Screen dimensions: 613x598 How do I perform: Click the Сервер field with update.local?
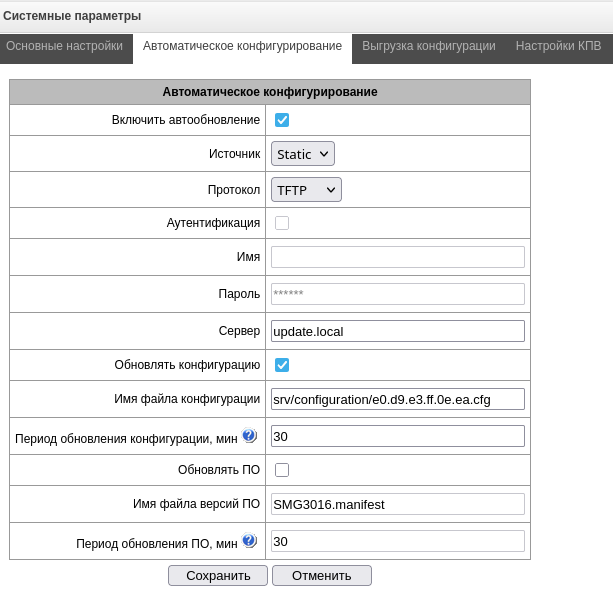397,331
